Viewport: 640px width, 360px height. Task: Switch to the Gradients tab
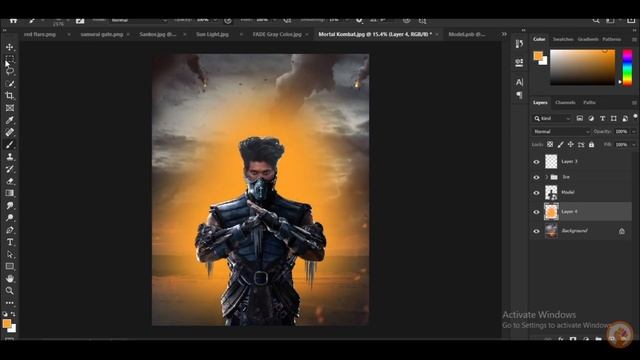(x=588, y=39)
